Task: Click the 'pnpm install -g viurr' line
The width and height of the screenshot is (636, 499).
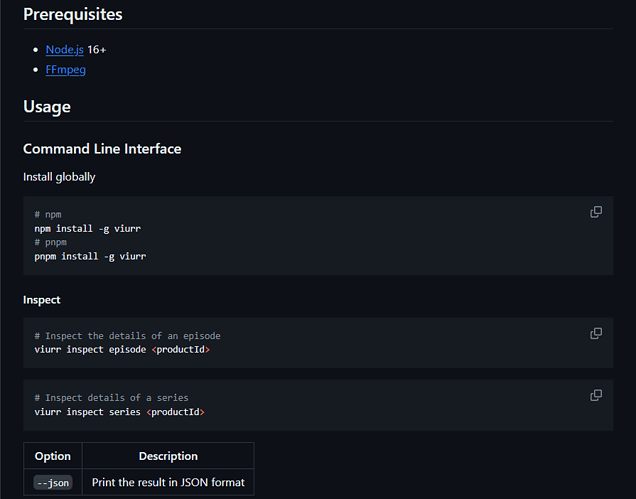Action: pos(90,256)
